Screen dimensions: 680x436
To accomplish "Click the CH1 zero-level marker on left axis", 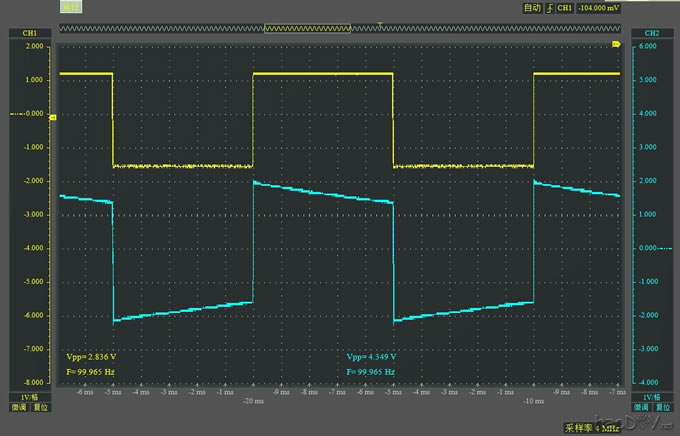I will 52,116.
